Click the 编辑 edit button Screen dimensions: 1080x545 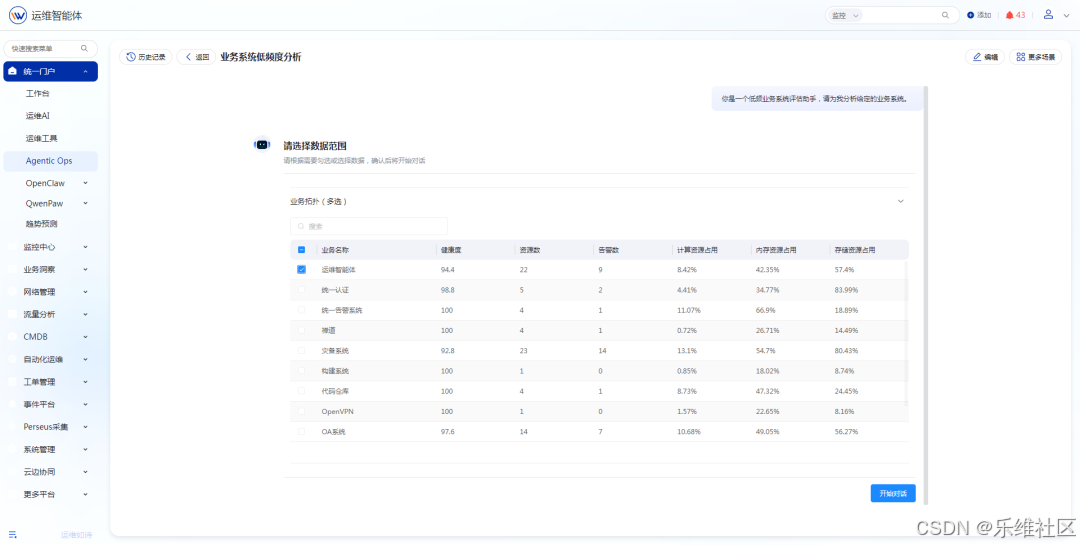click(x=984, y=57)
